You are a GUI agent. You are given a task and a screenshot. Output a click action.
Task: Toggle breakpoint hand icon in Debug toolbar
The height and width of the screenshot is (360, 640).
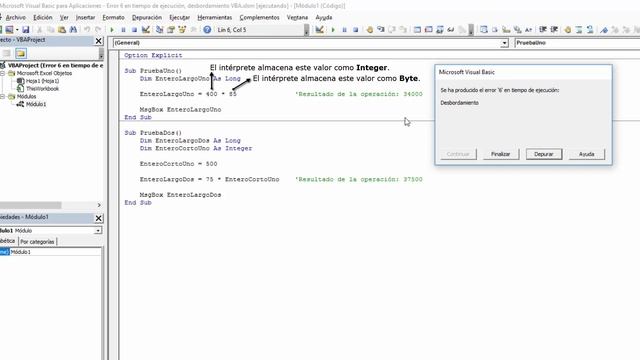(369, 30)
